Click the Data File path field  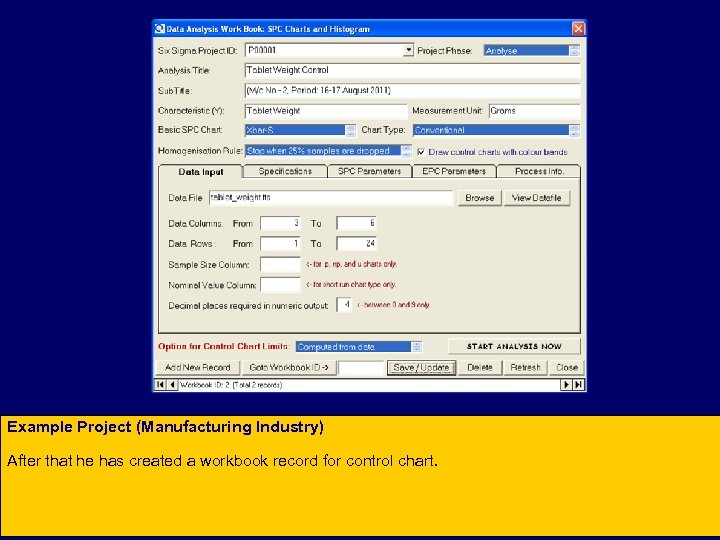tap(331, 197)
